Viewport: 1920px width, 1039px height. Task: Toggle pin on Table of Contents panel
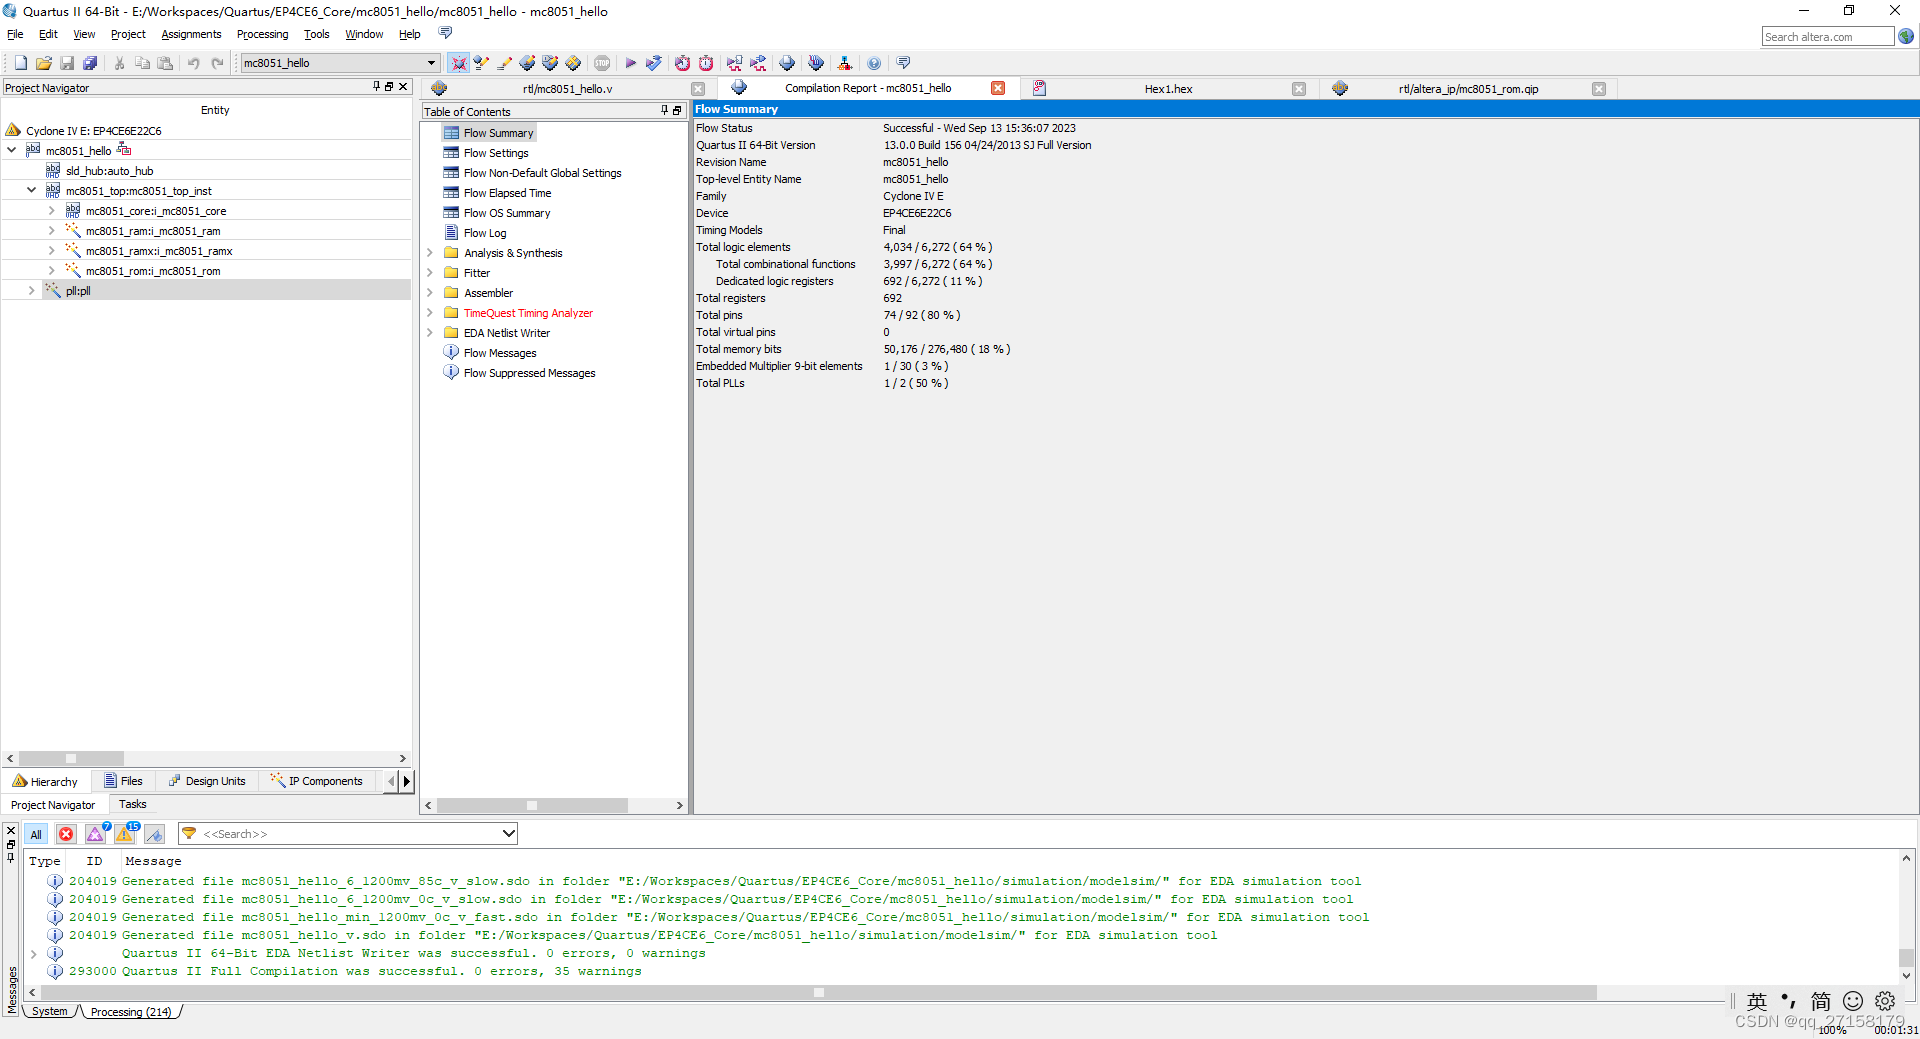click(664, 111)
